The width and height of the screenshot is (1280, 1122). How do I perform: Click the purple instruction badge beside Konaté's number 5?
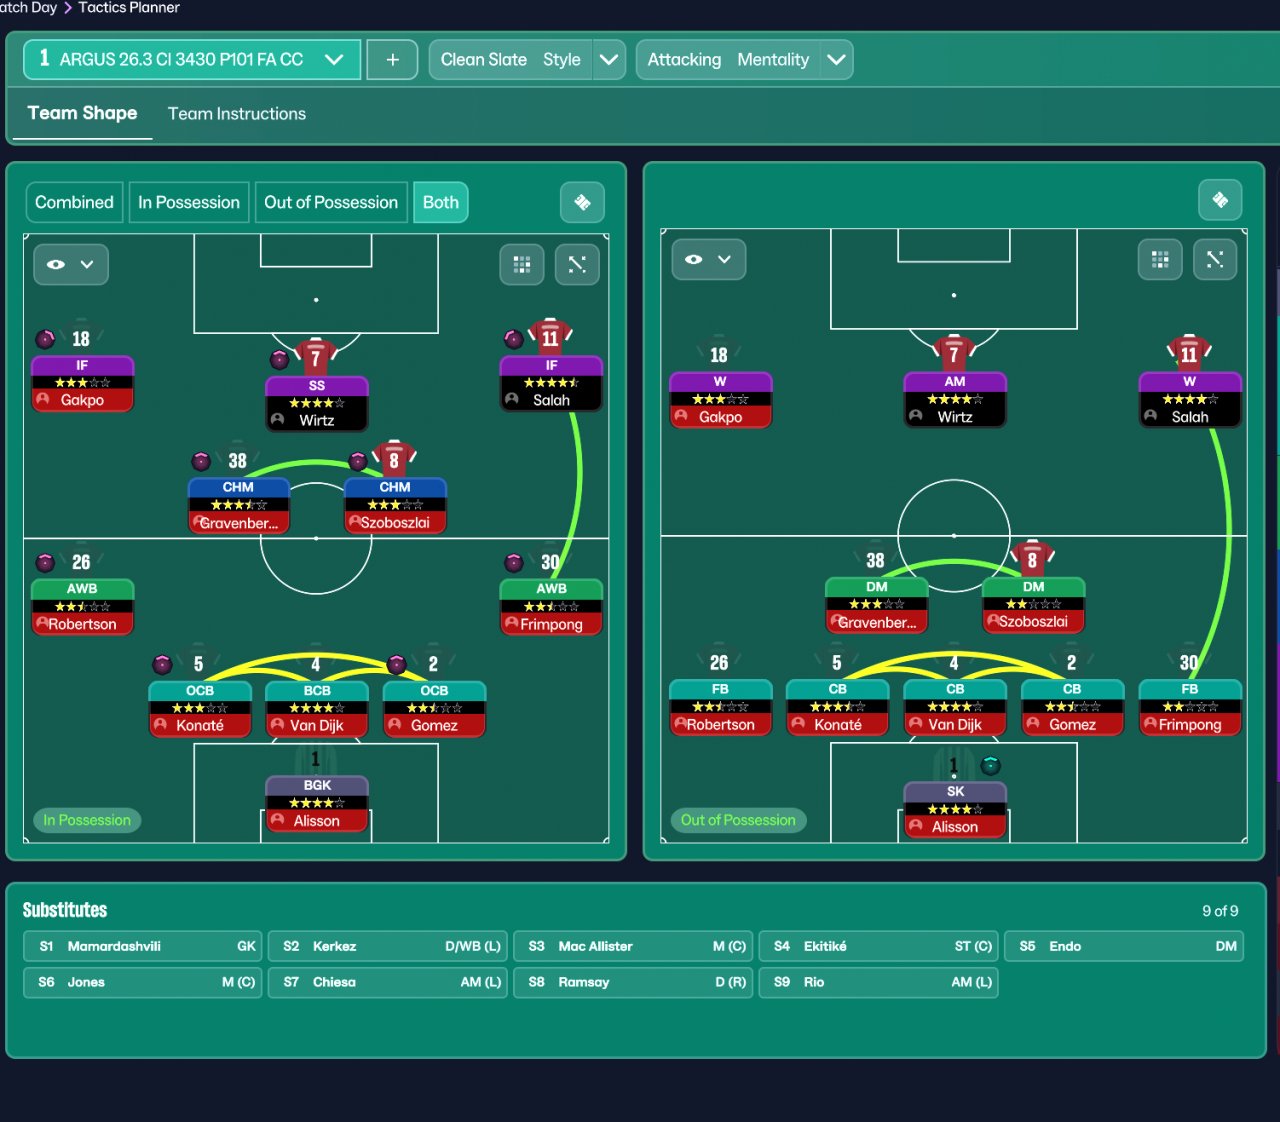tap(162, 664)
